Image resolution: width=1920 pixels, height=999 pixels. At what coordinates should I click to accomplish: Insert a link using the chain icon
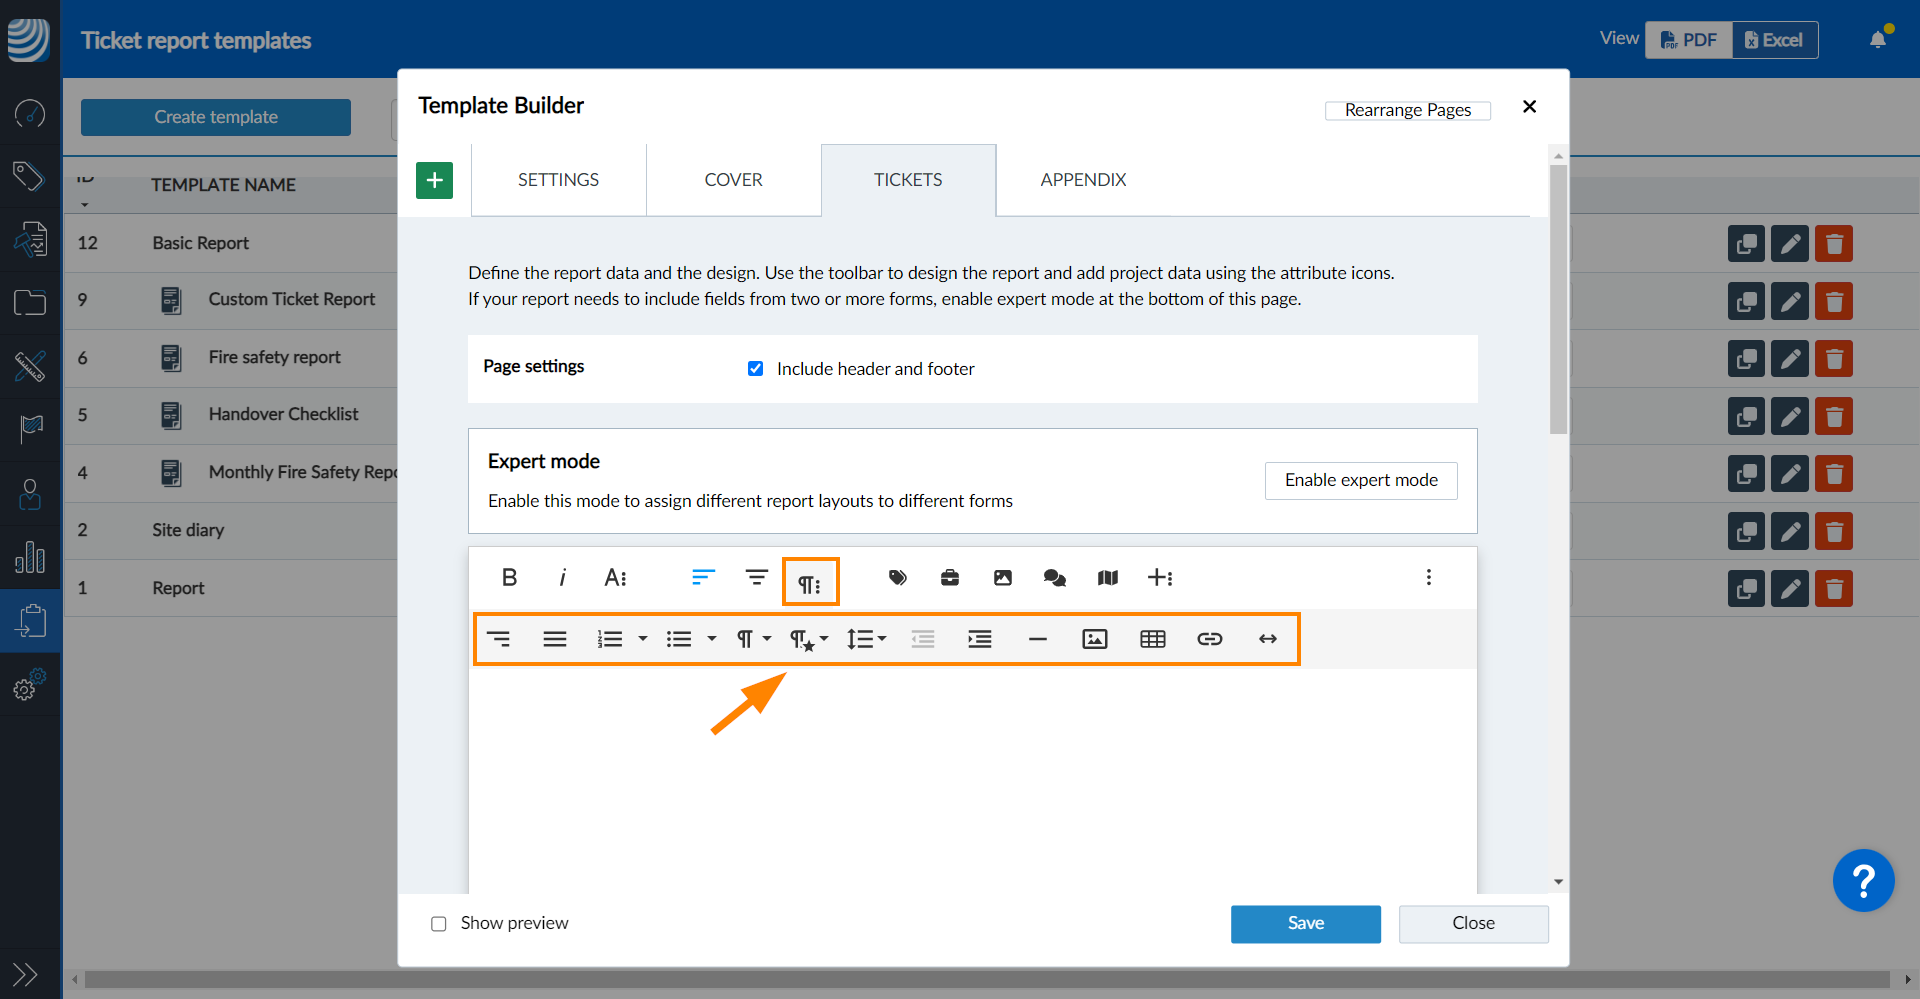[1209, 639]
